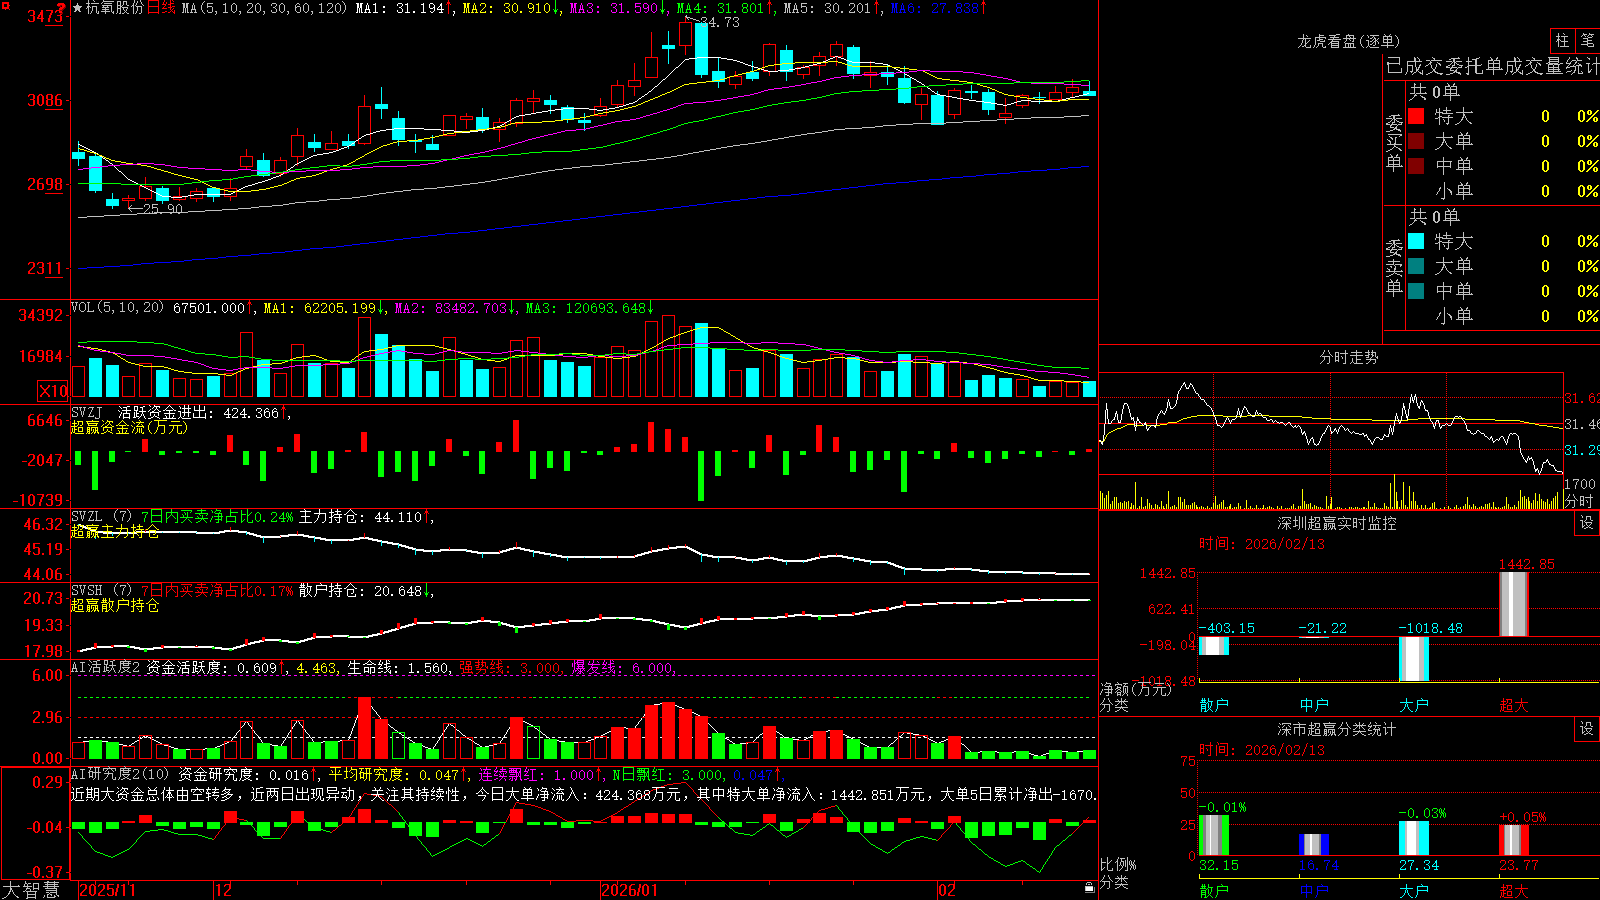This screenshot has width=1600, height=900.
Task: Click the X10 multiplier box in volume panel
Action: pyautogui.click(x=53, y=391)
